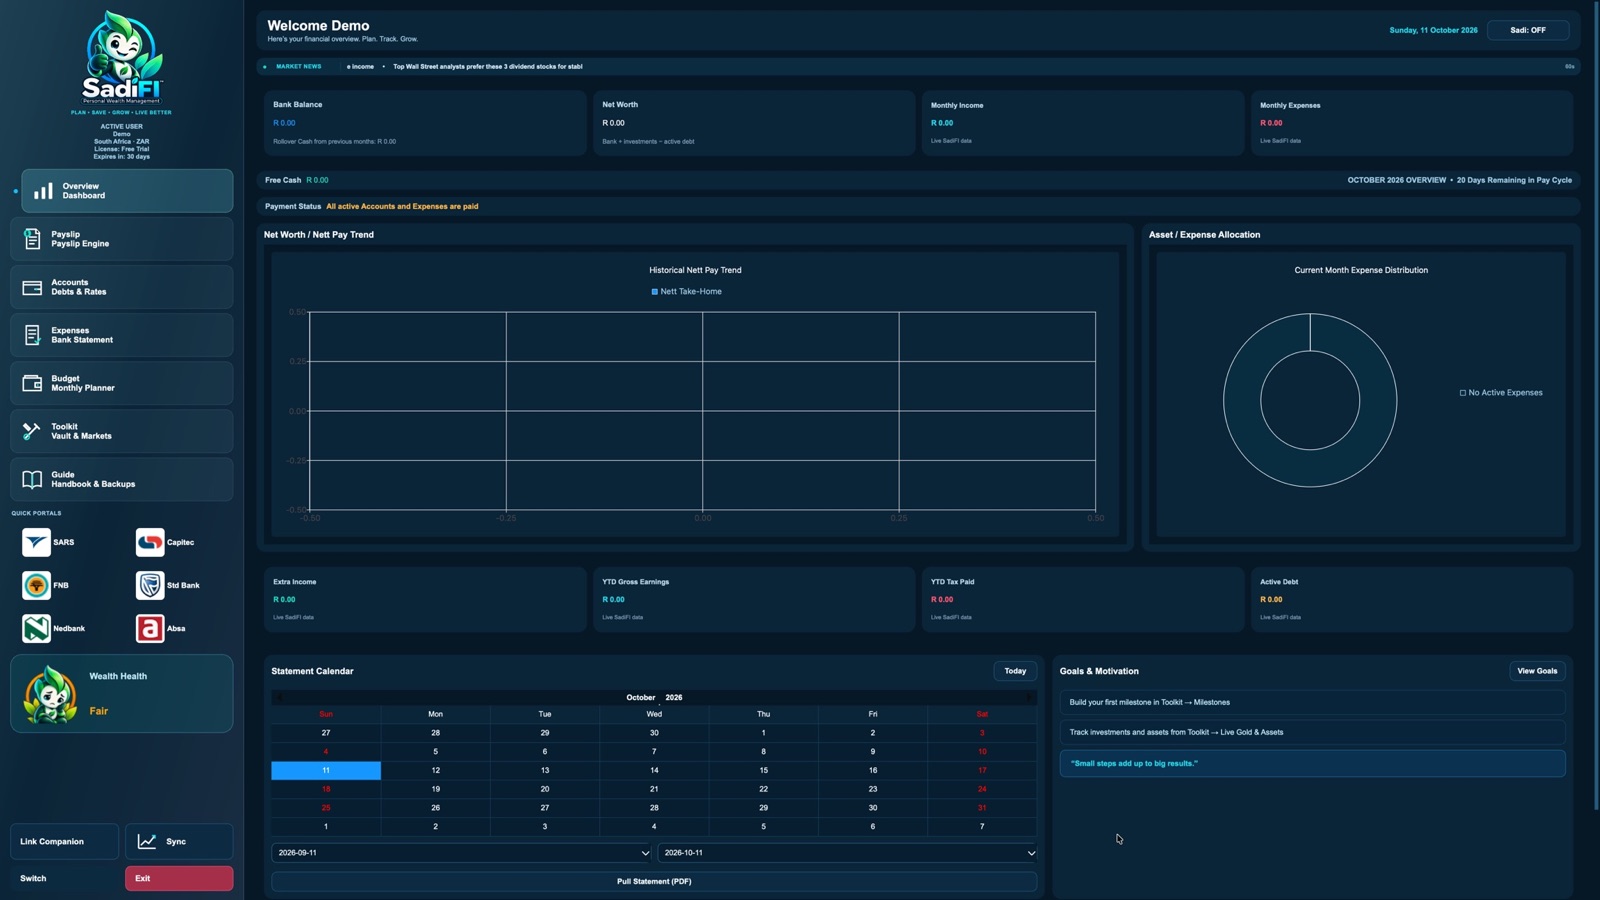1600x900 pixels.
Task: Launch the Absa portal icon
Action: tap(150, 628)
